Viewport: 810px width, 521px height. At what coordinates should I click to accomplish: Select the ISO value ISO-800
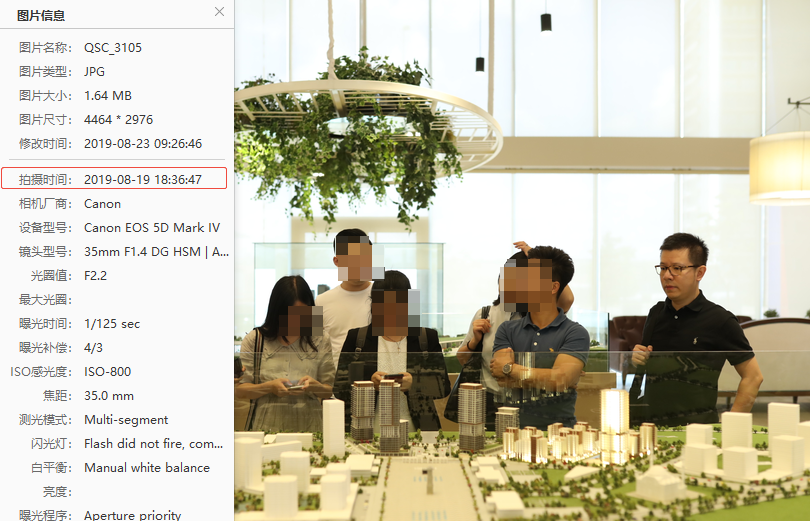[107, 372]
